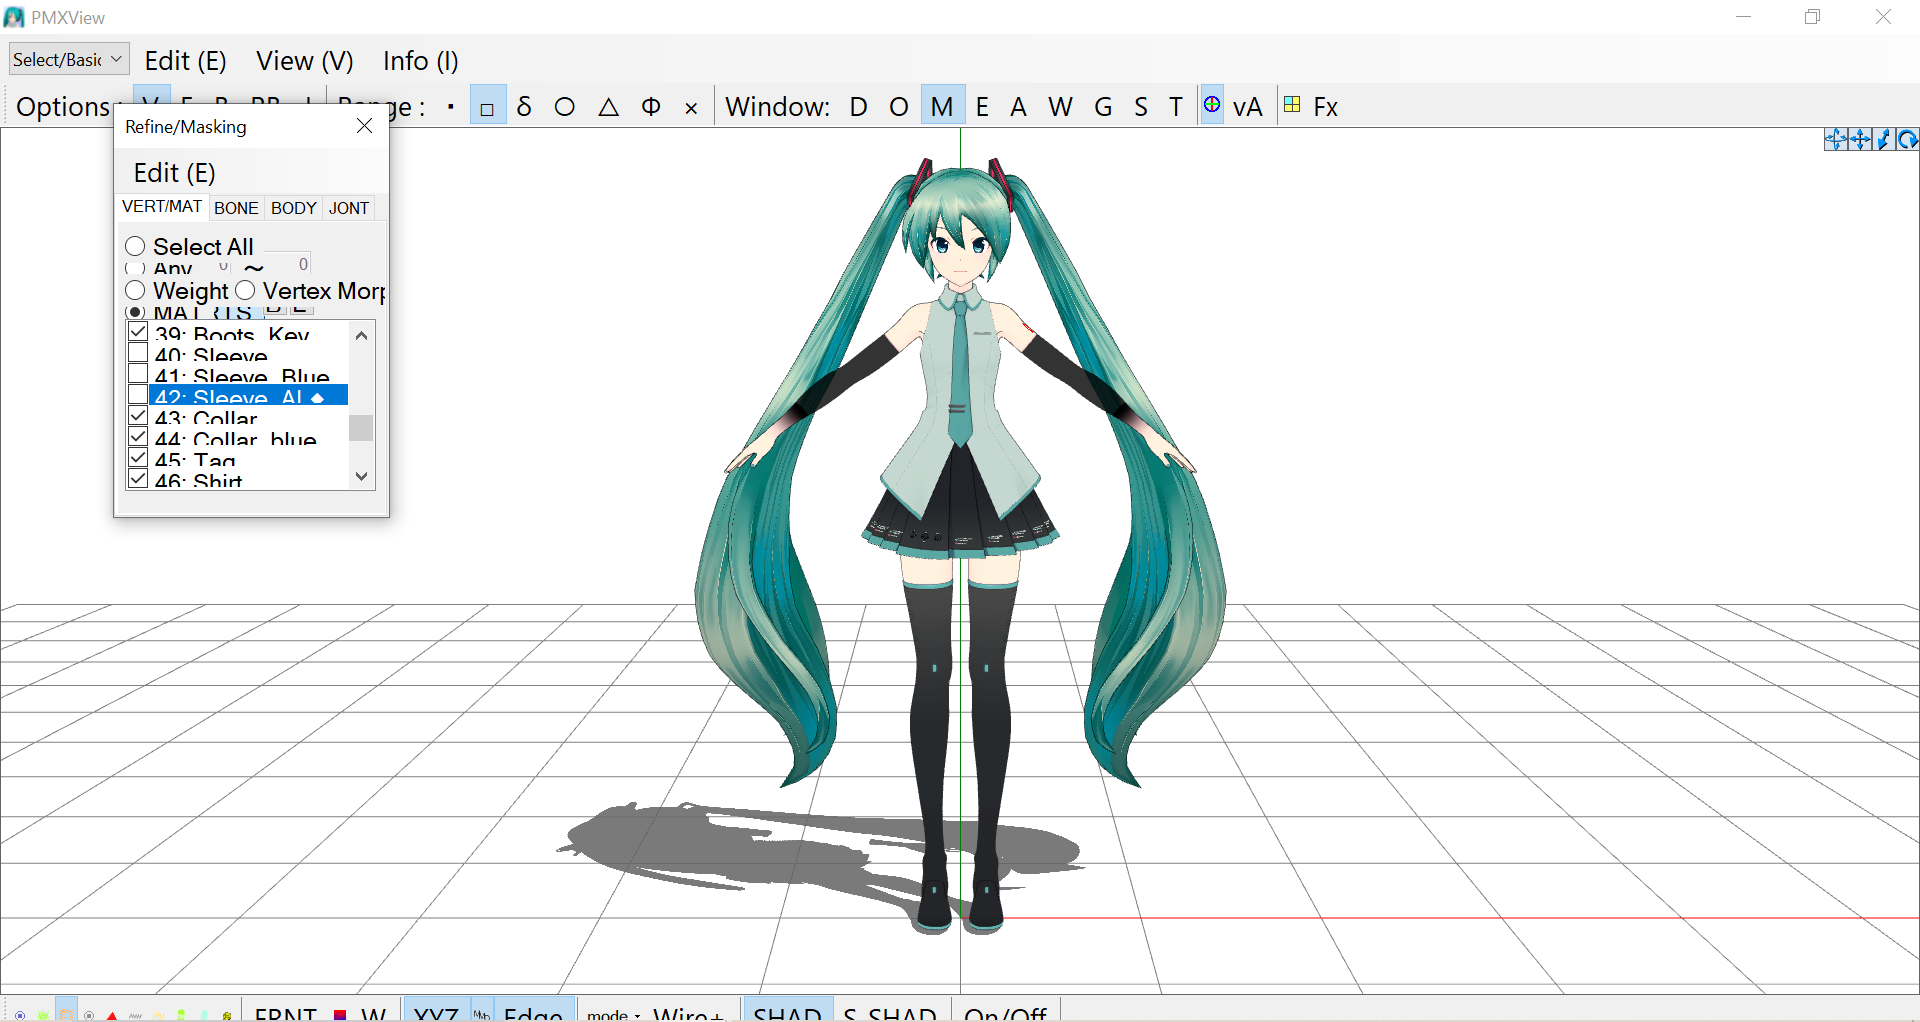Toggle the E window button
This screenshot has height=1022, width=1920.
click(982, 107)
